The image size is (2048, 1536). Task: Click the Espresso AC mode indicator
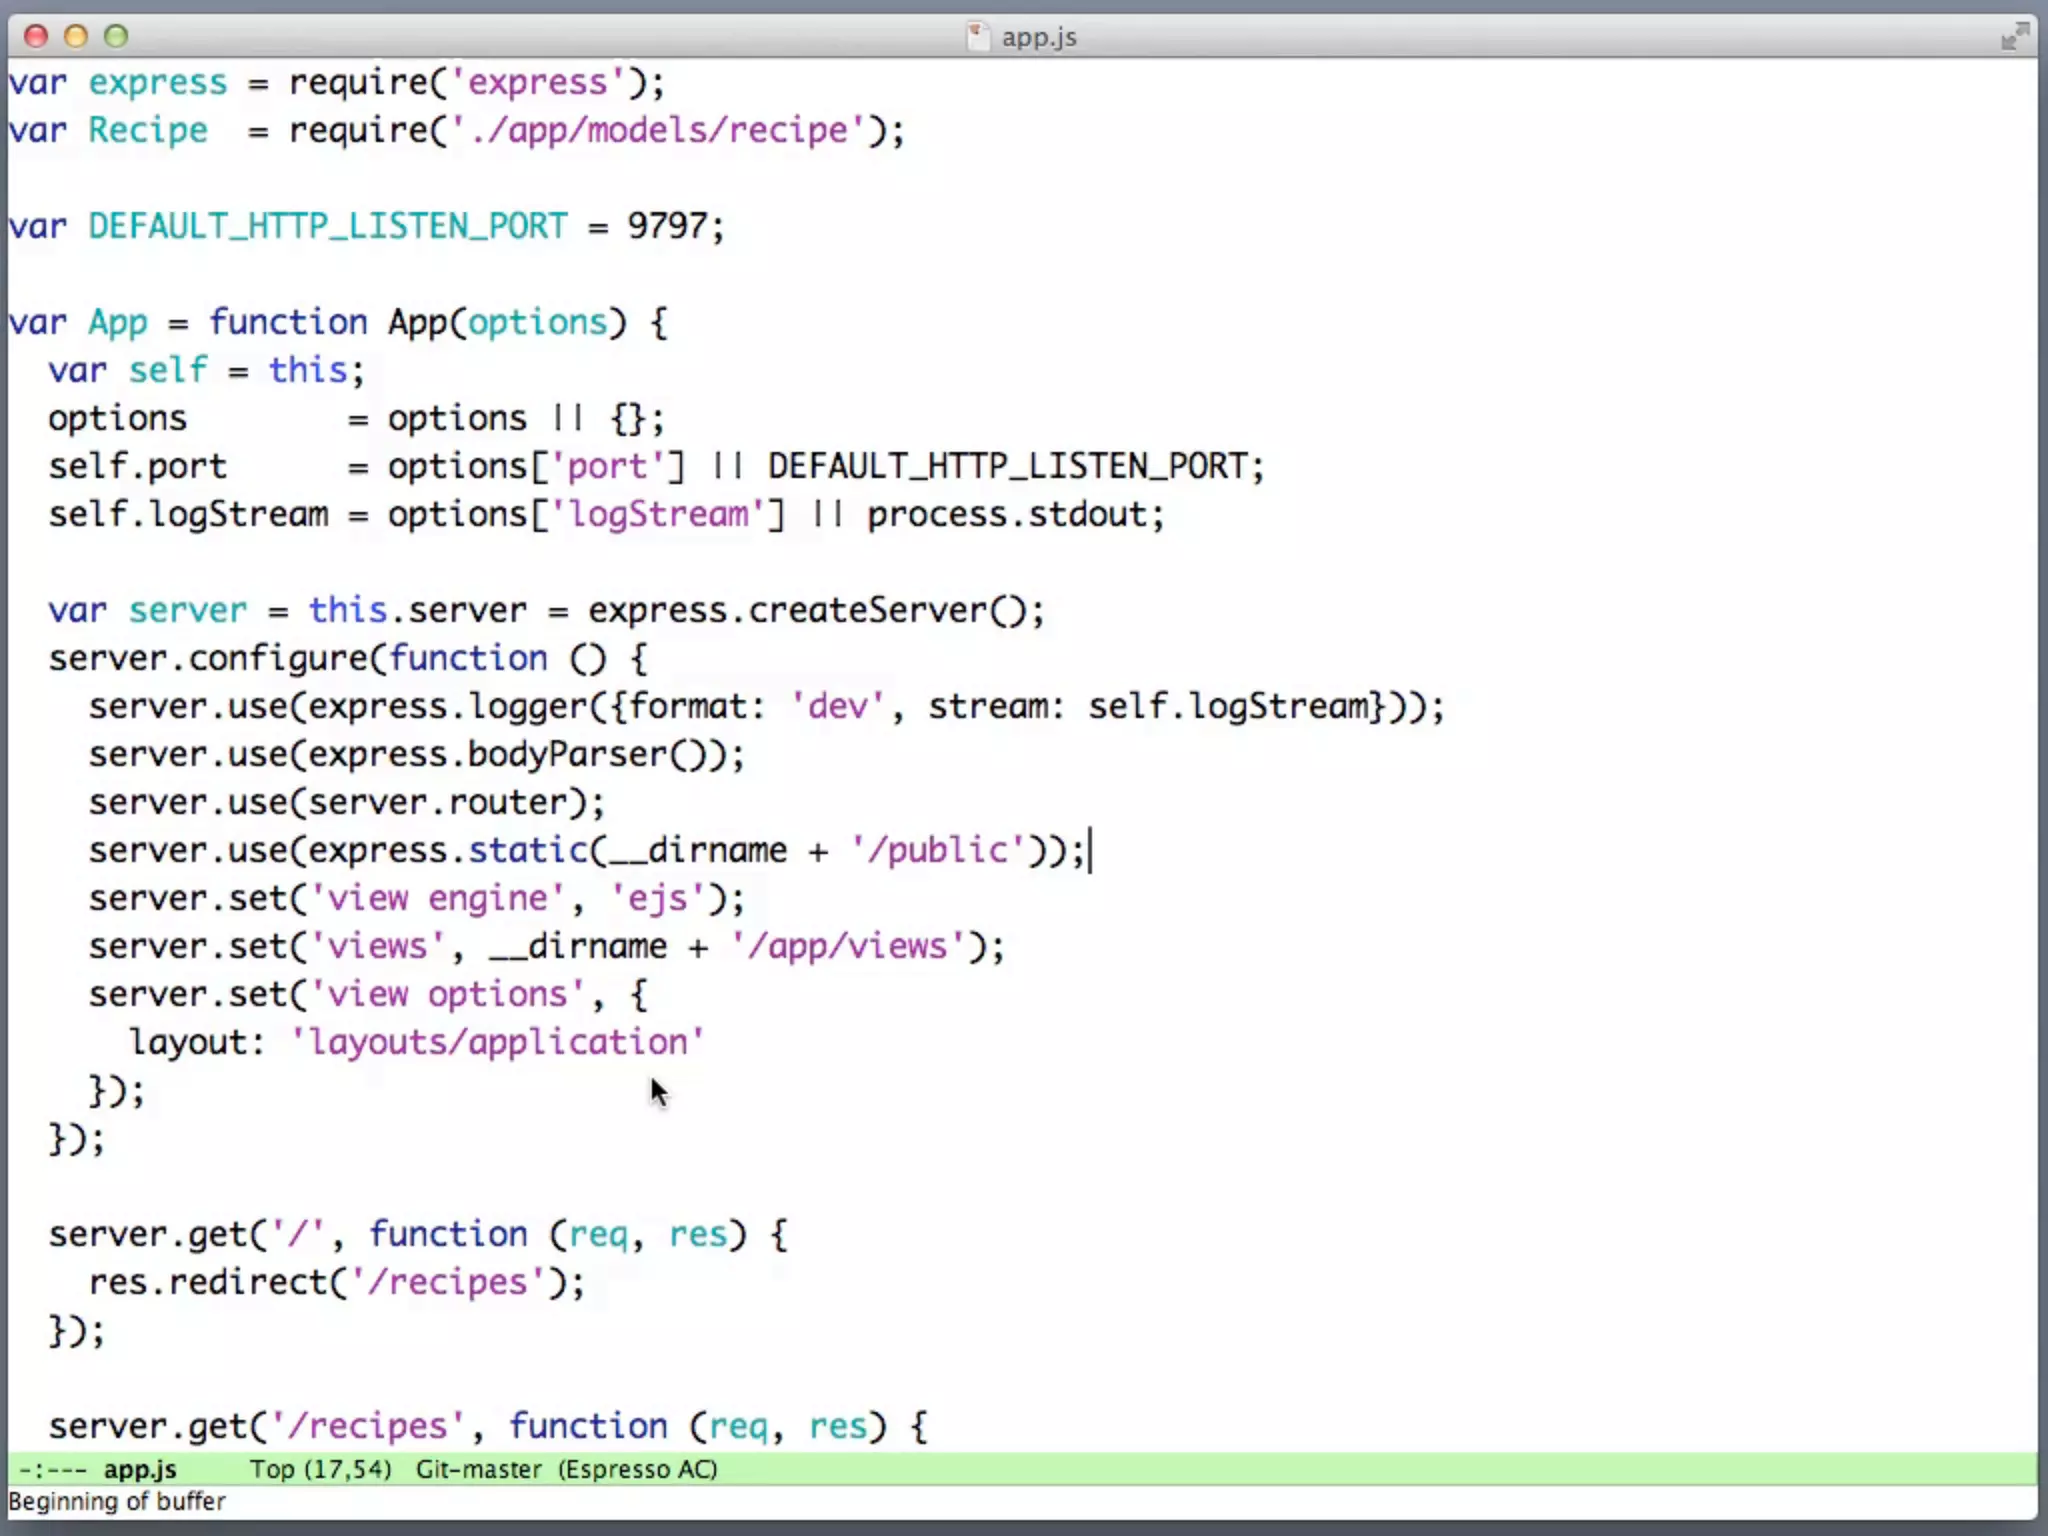click(x=637, y=1469)
